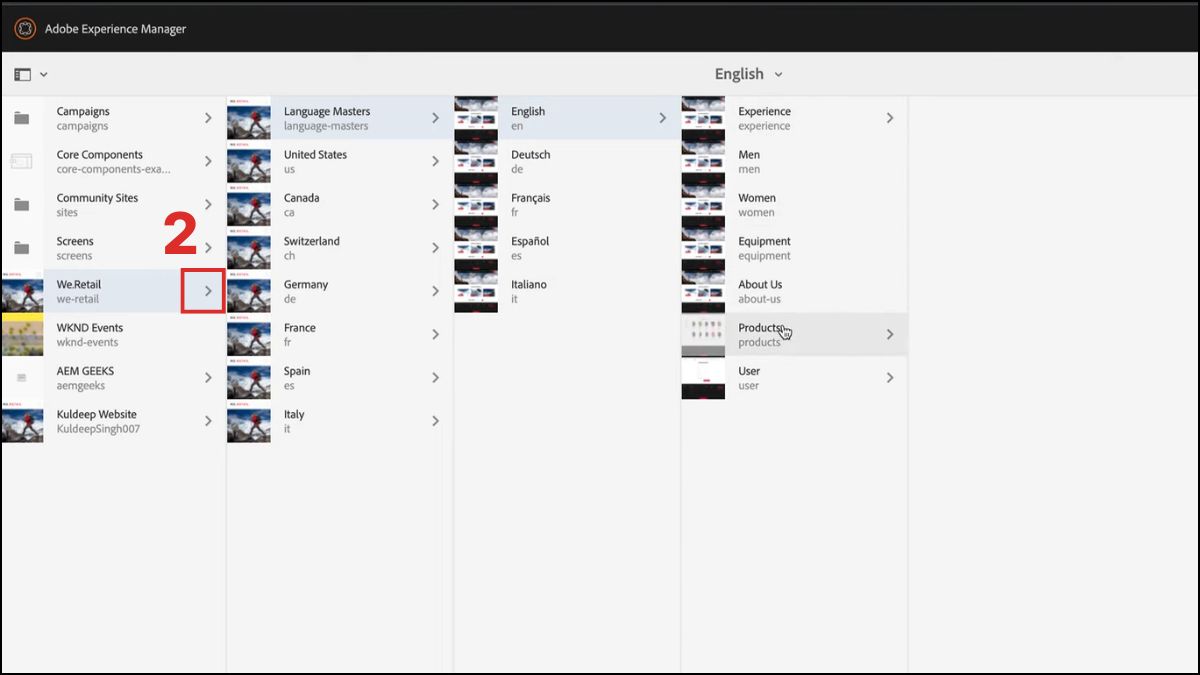Open the Women page row
This screenshot has height=675, width=1200.
794,205
